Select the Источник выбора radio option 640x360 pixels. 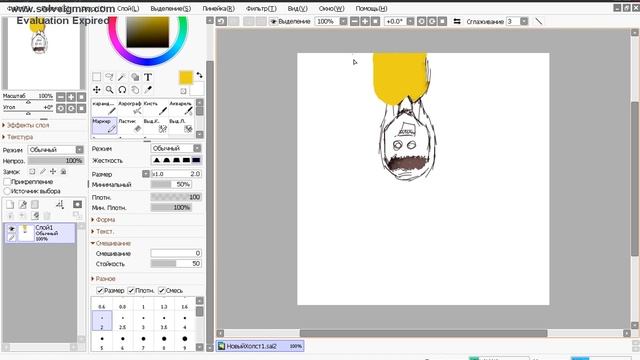[7, 191]
